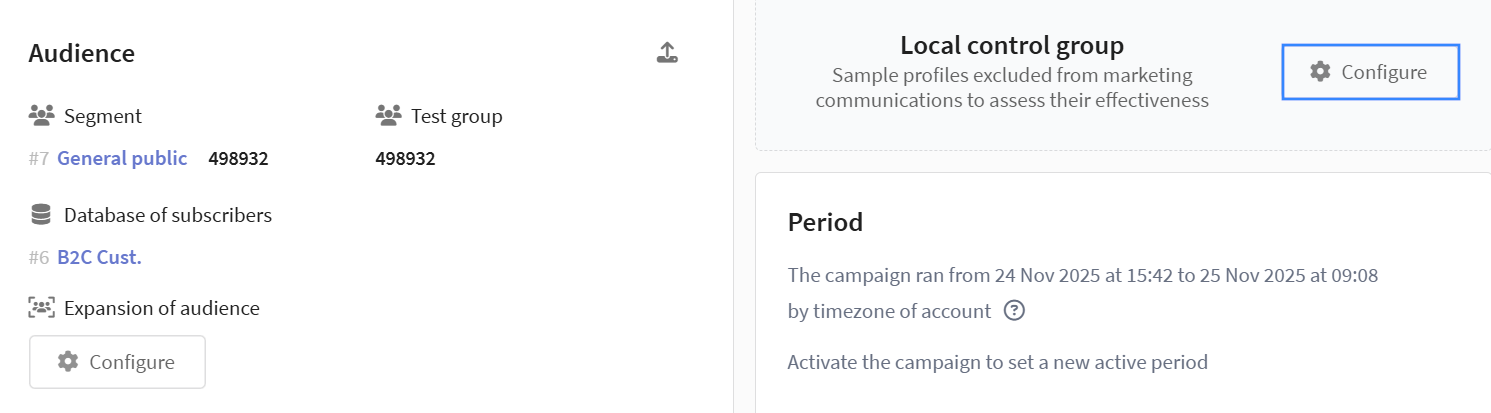Select the Test group count 498932
The image size is (1491, 413).
click(405, 159)
